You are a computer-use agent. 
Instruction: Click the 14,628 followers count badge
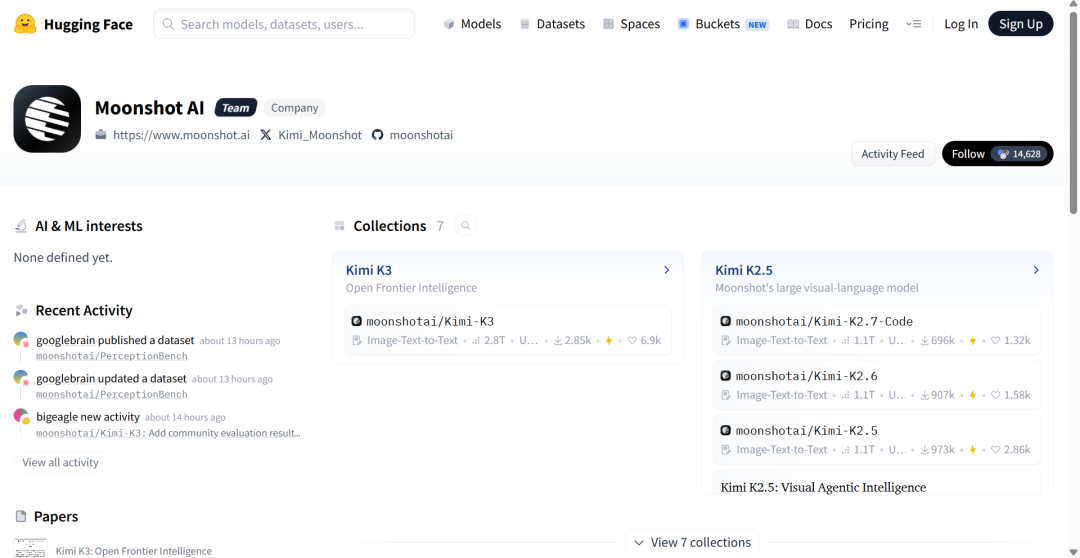[x=1019, y=154]
